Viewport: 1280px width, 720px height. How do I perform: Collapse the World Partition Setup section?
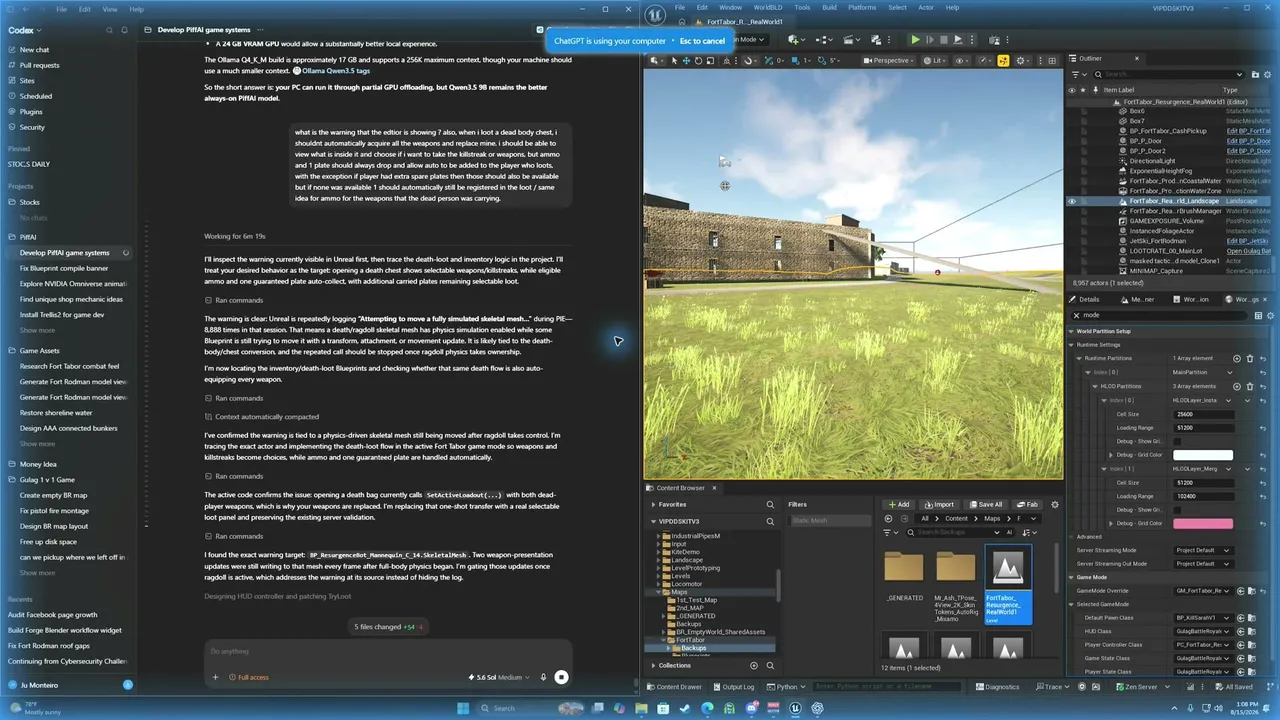tap(1073, 331)
